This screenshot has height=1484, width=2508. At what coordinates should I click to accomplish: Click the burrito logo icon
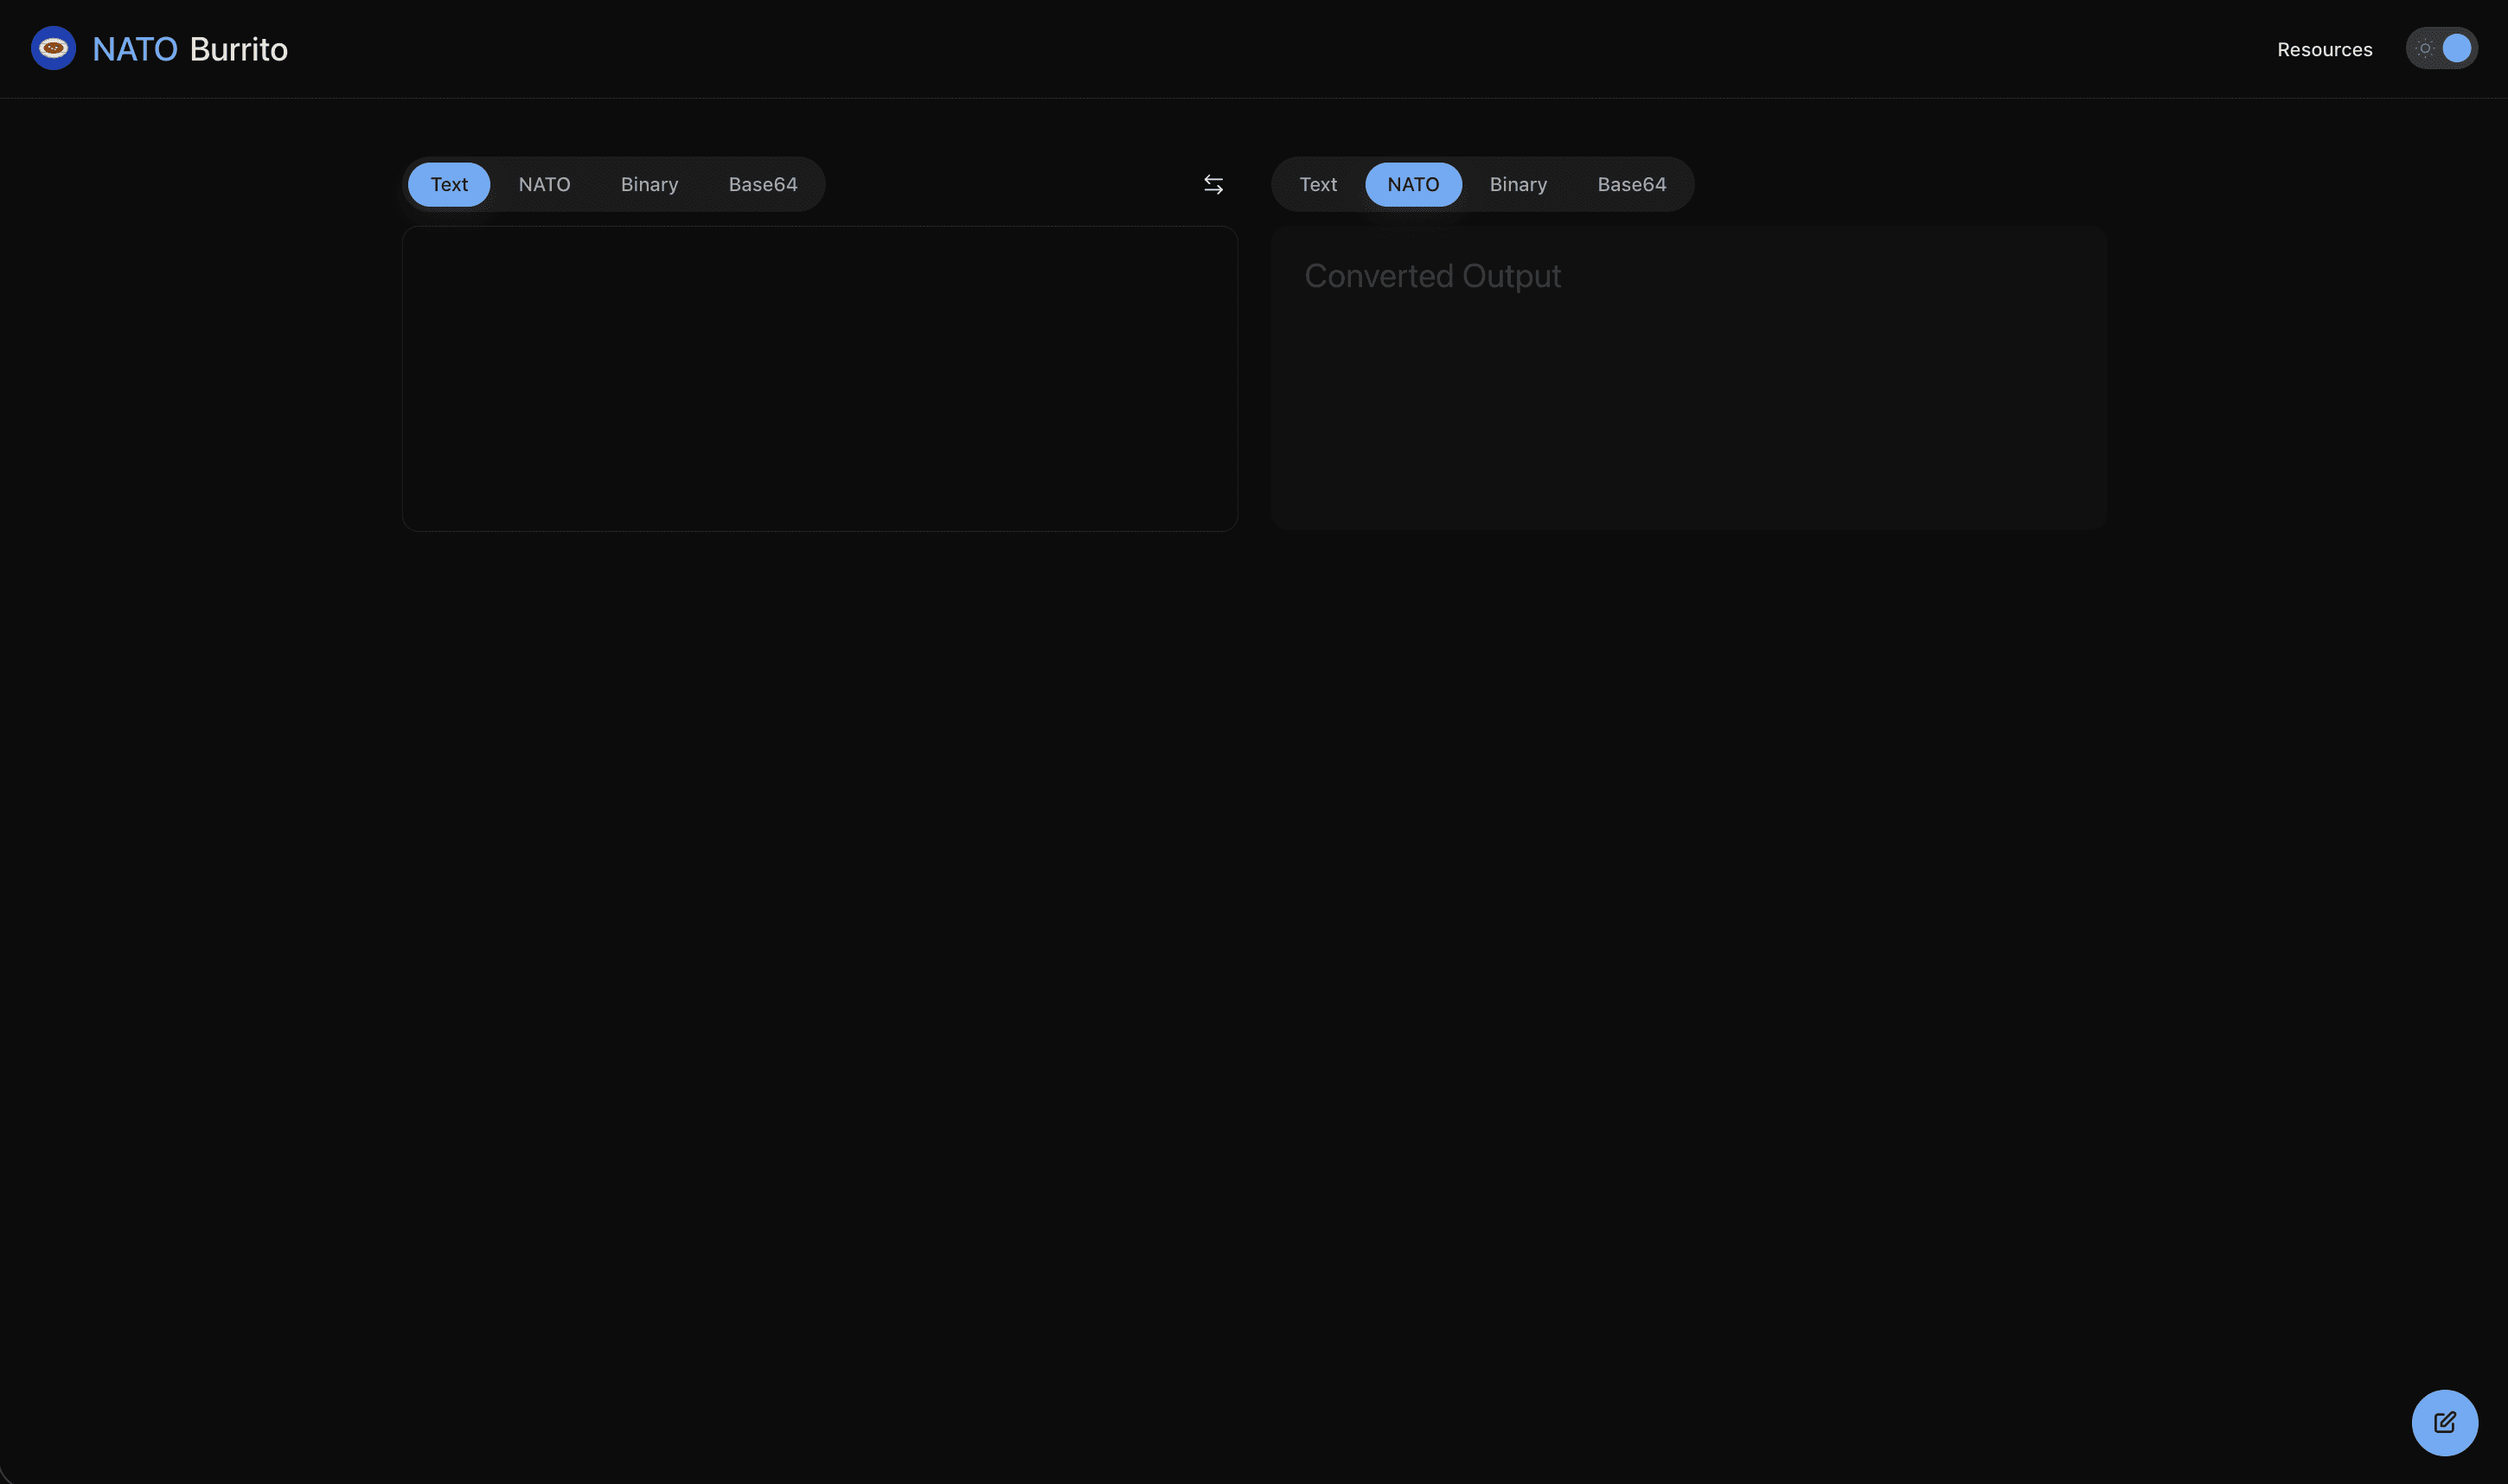(x=53, y=48)
